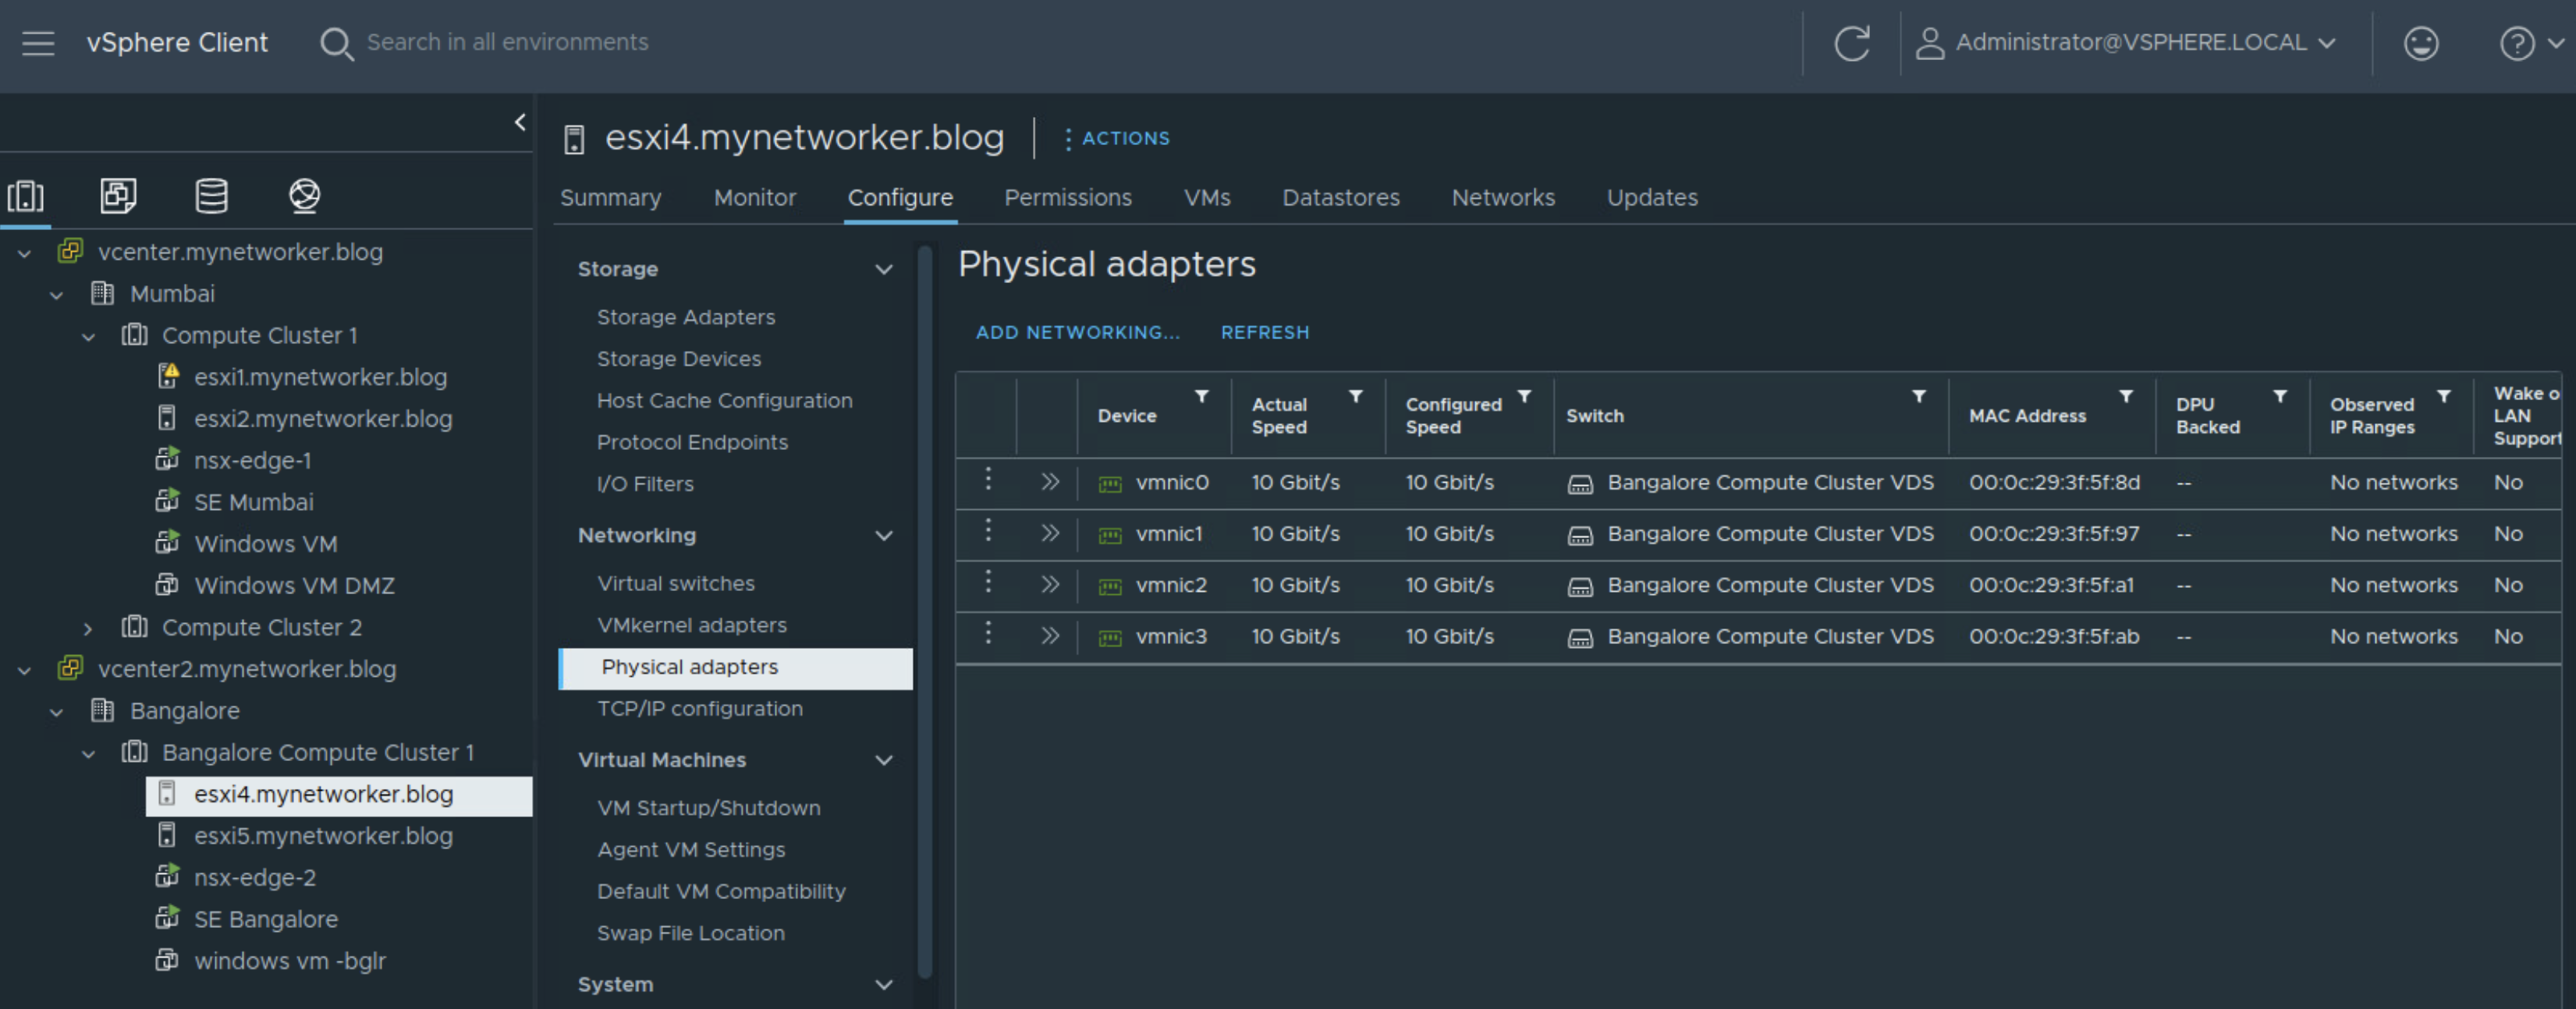This screenshot has height=1009, width=2576.
Task: Switch to the Networking inventory view icon
Action: tap(304, 195)
